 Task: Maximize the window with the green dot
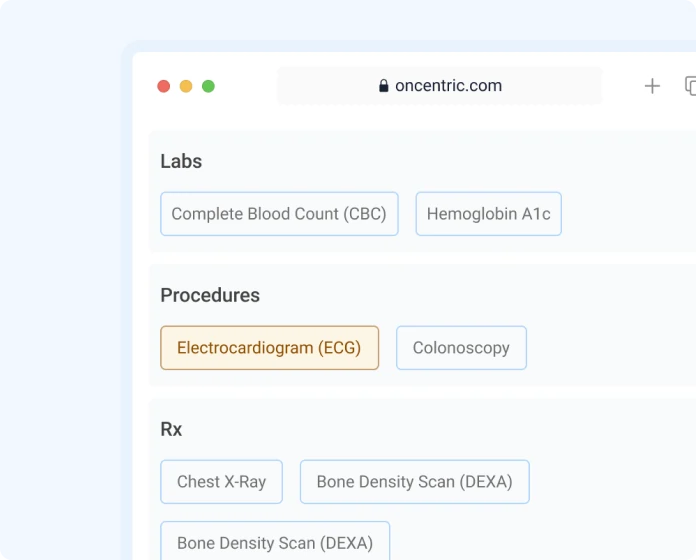(208, 86)
